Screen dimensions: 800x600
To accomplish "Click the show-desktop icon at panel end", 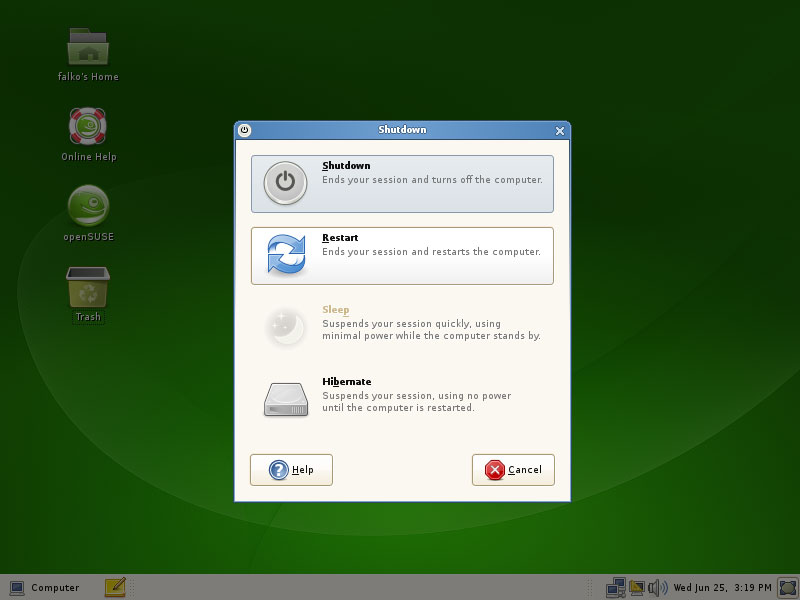I will point(788,588).
